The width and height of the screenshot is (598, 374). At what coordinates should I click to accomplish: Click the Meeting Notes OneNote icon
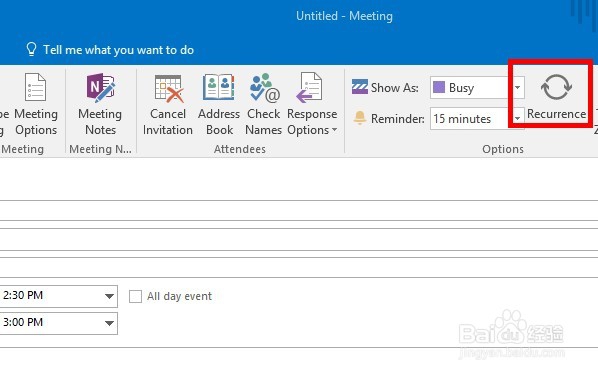pos(100,87)
